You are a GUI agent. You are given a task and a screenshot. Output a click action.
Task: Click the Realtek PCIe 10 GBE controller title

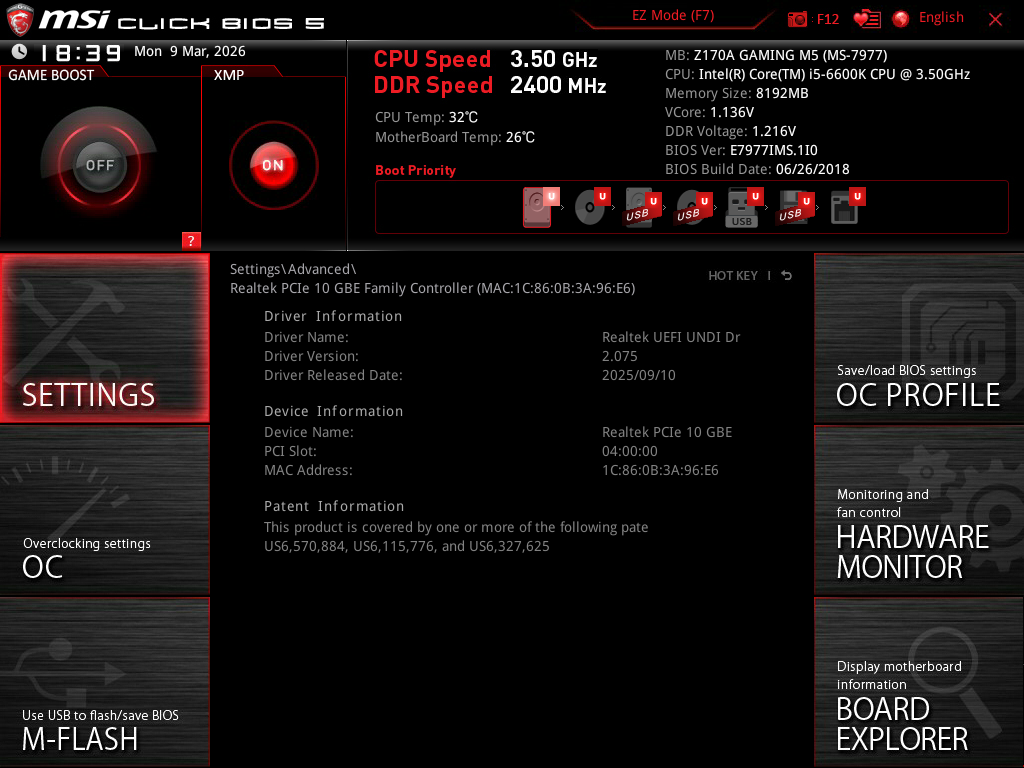pyautogui.click(x=432, y=288)
